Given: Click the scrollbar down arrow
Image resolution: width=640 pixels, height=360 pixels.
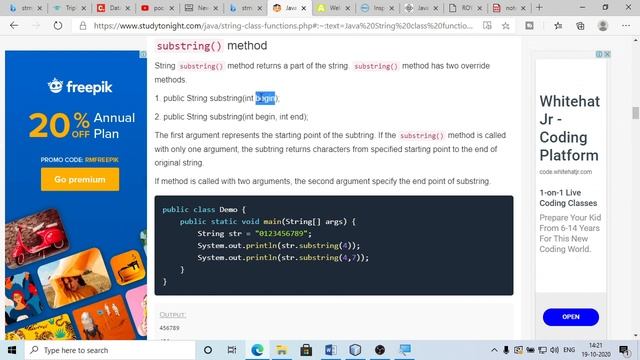Looking at the screenshot, I should [636, 336].
